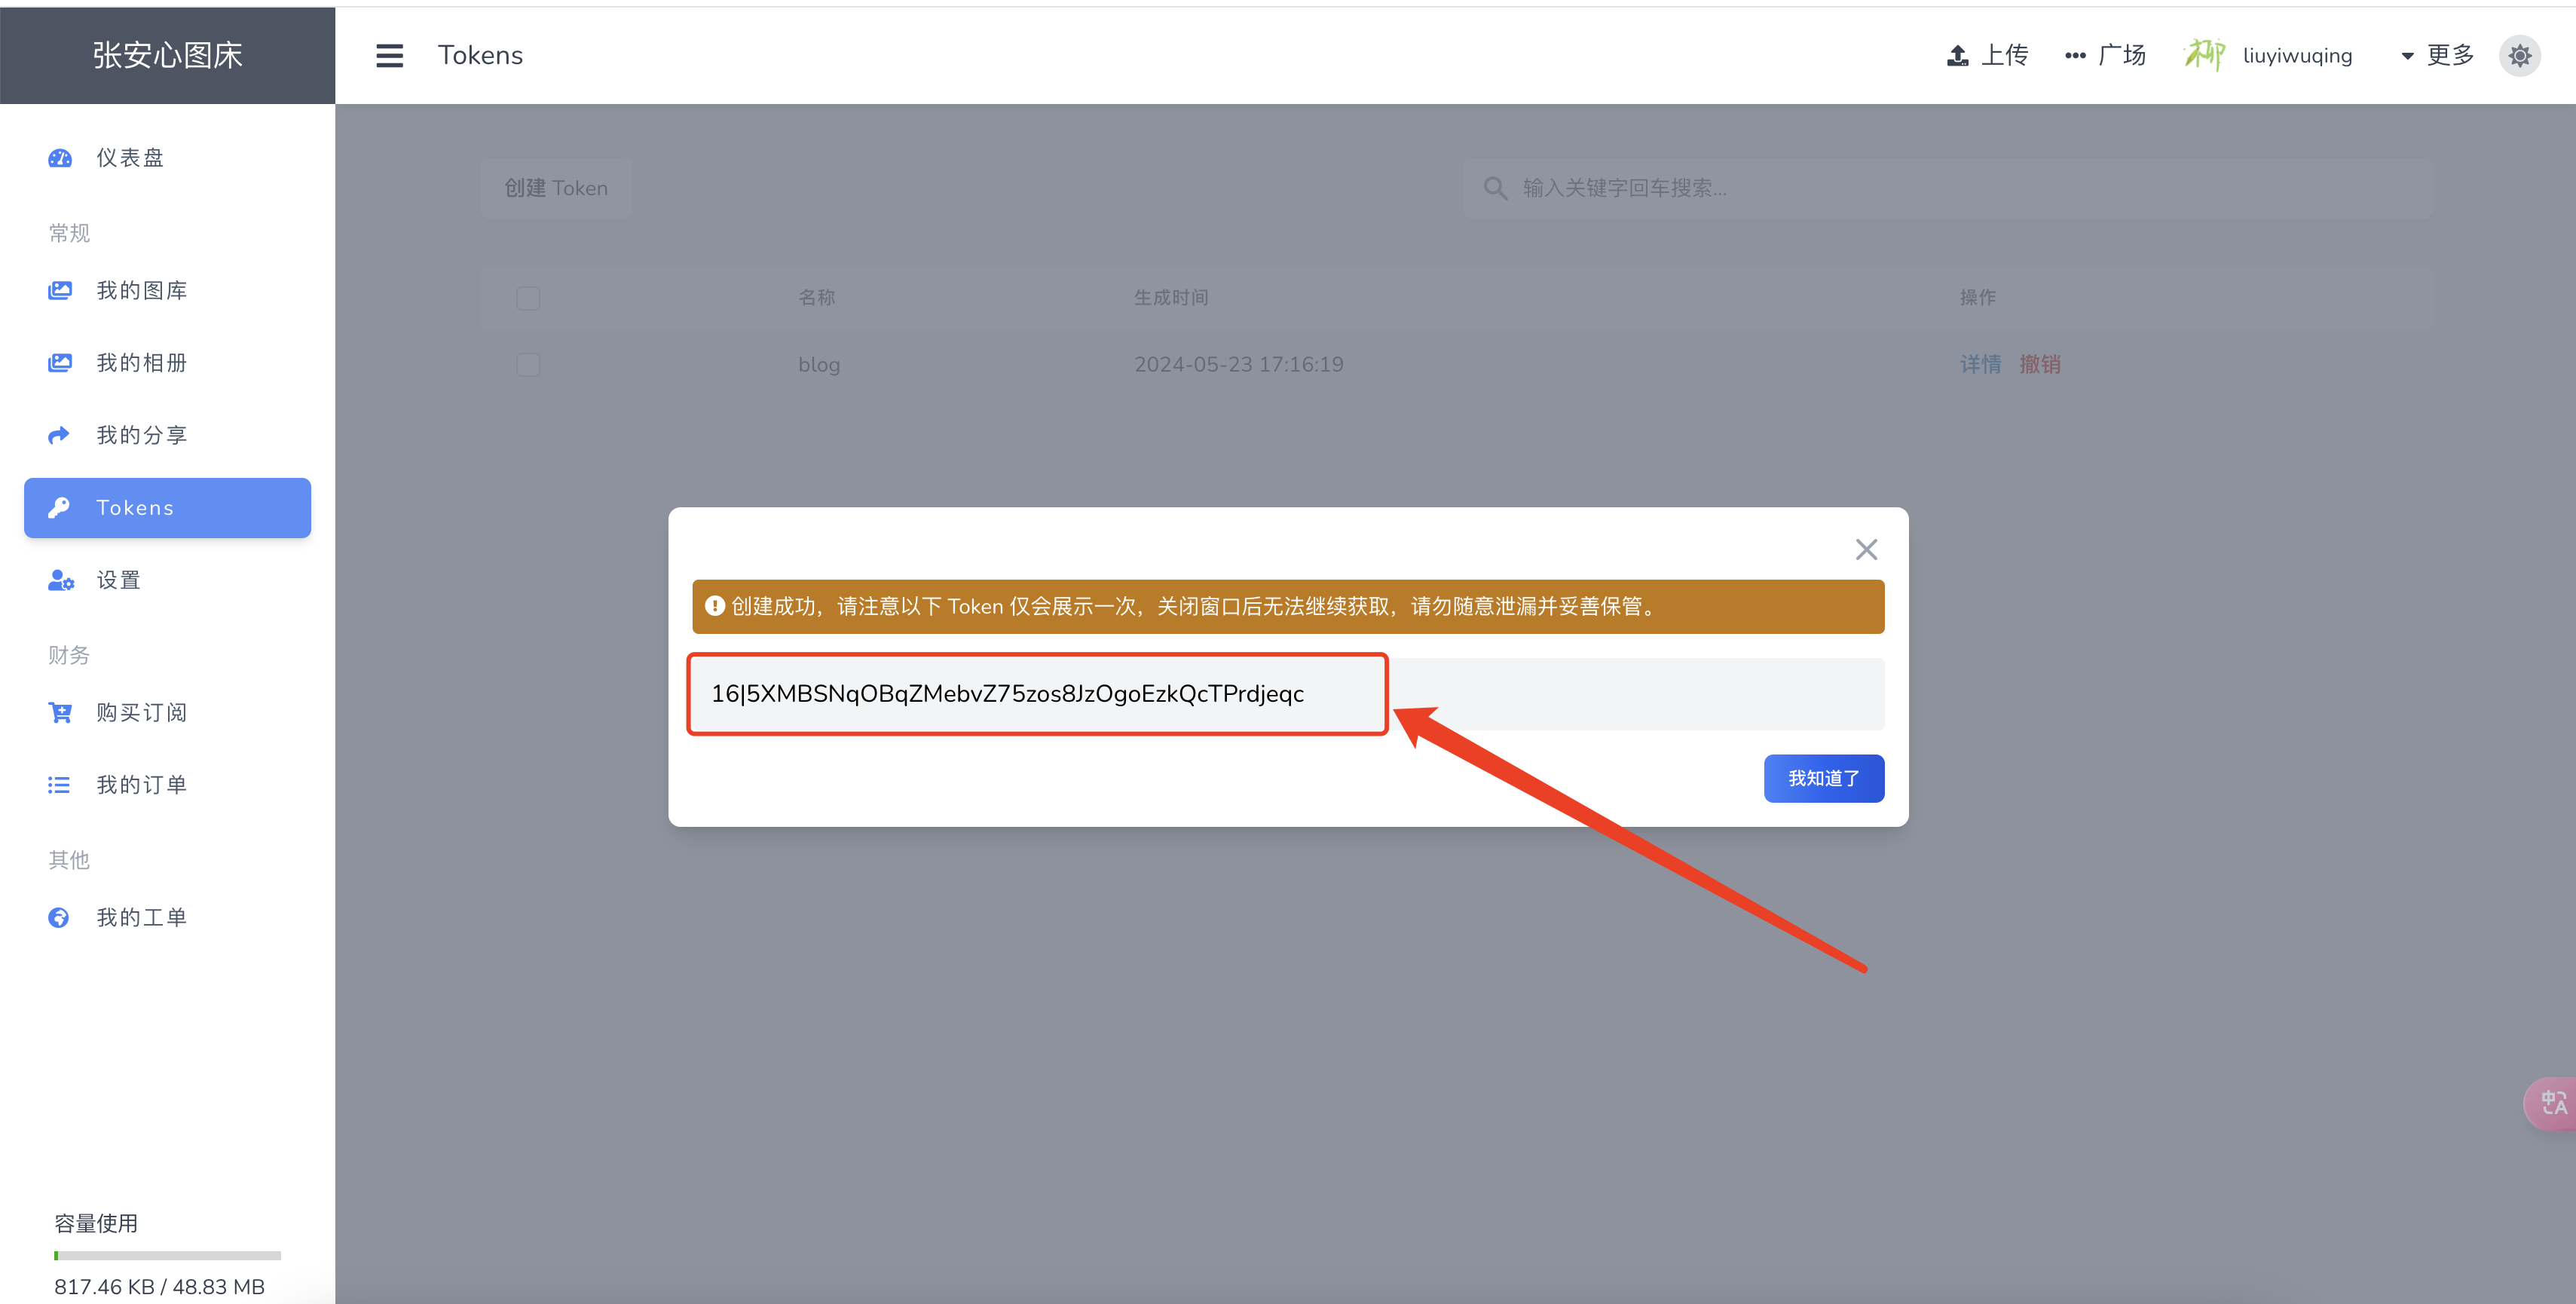Click the 创建 Token button

click(556, 188)
